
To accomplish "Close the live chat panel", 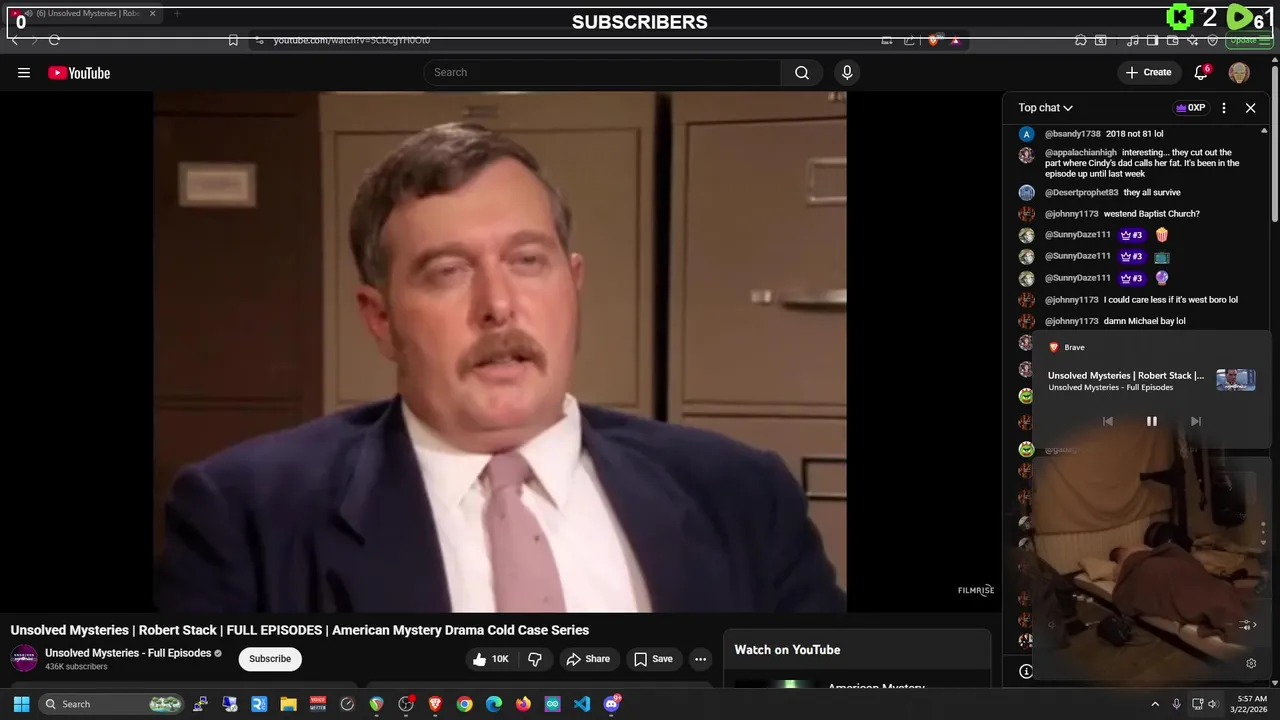I will click(1250, 107).
